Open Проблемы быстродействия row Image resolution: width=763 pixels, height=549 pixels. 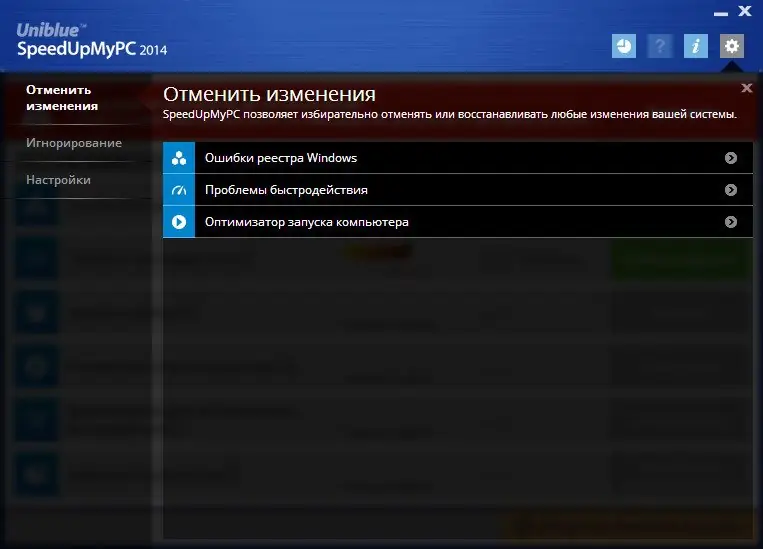458,190
